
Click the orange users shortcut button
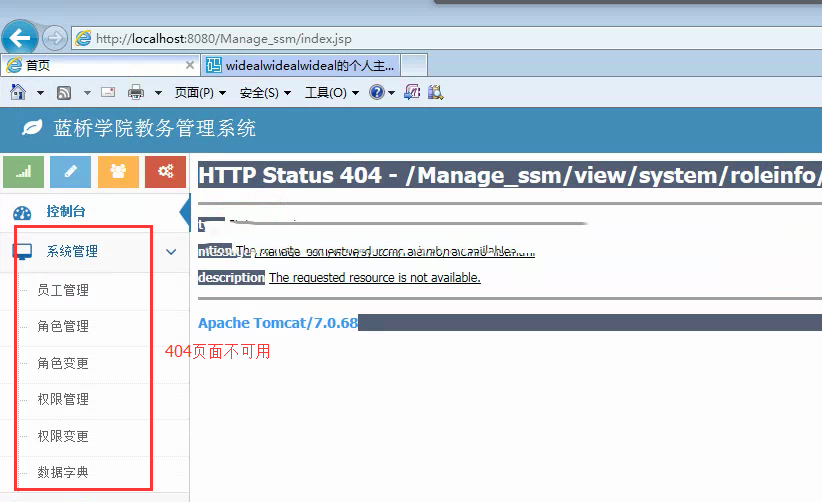click(118, 171)
